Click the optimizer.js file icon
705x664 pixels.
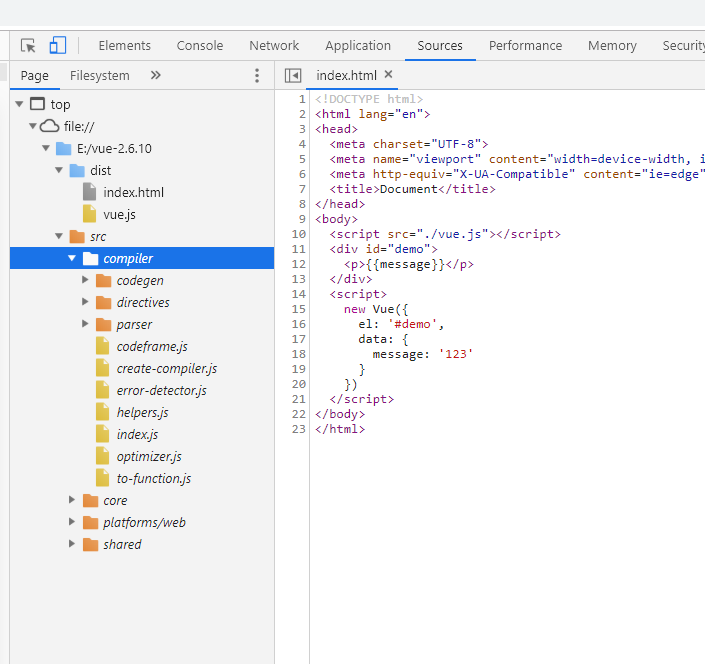click(103, 456)
